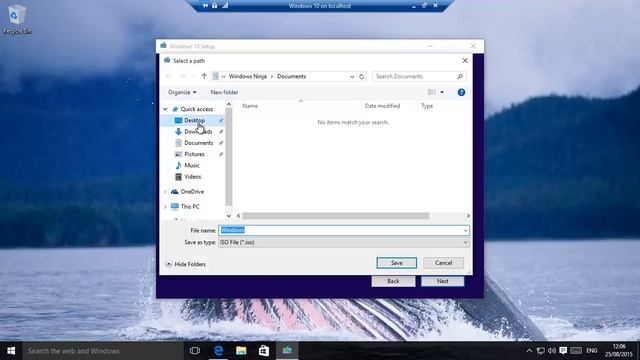
Task: Click the lock icon in the remote session bar
Action: [215, 5]
